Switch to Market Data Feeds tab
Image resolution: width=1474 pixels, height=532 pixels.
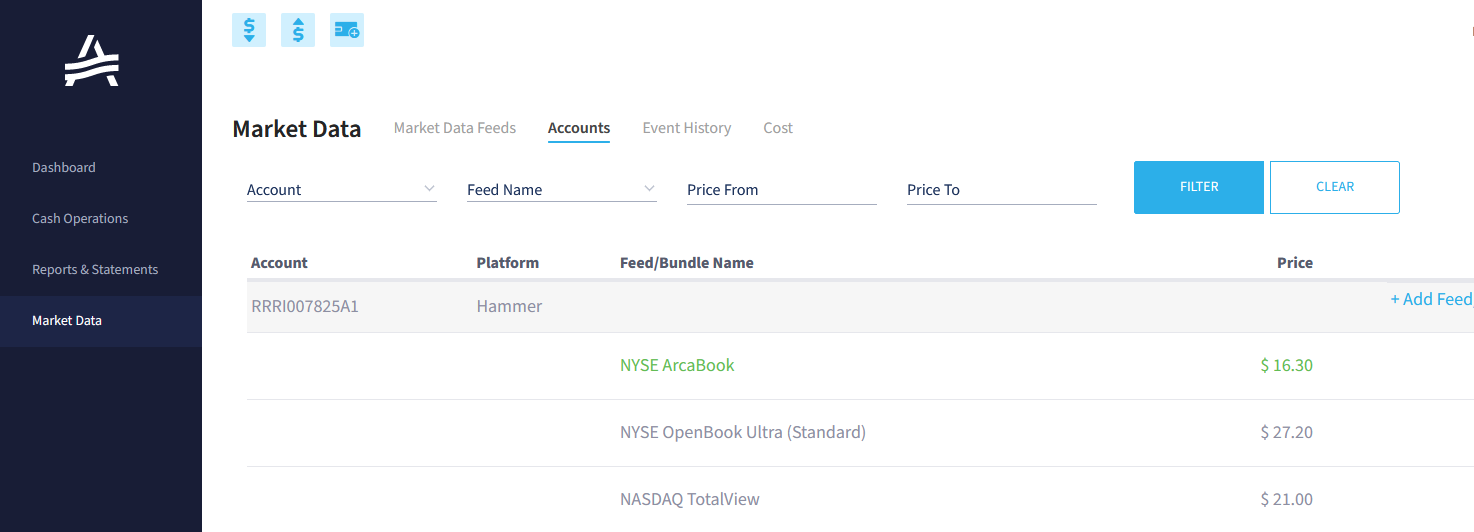(x=455, y=128)
